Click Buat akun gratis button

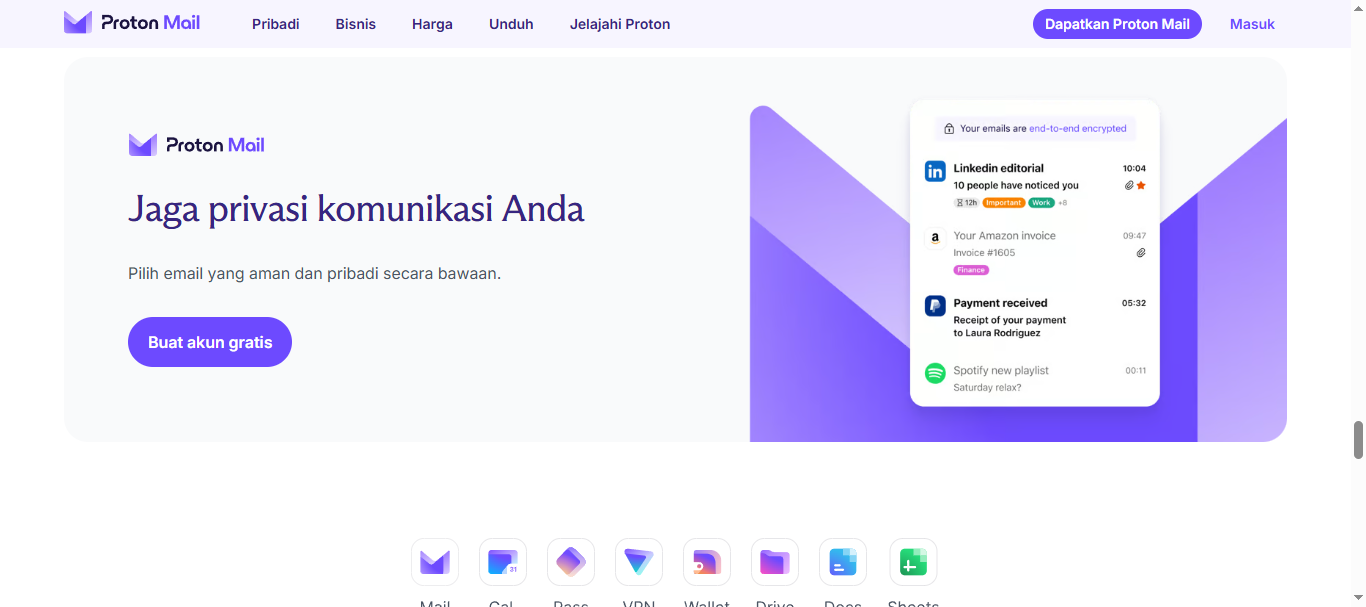[210, 342]
